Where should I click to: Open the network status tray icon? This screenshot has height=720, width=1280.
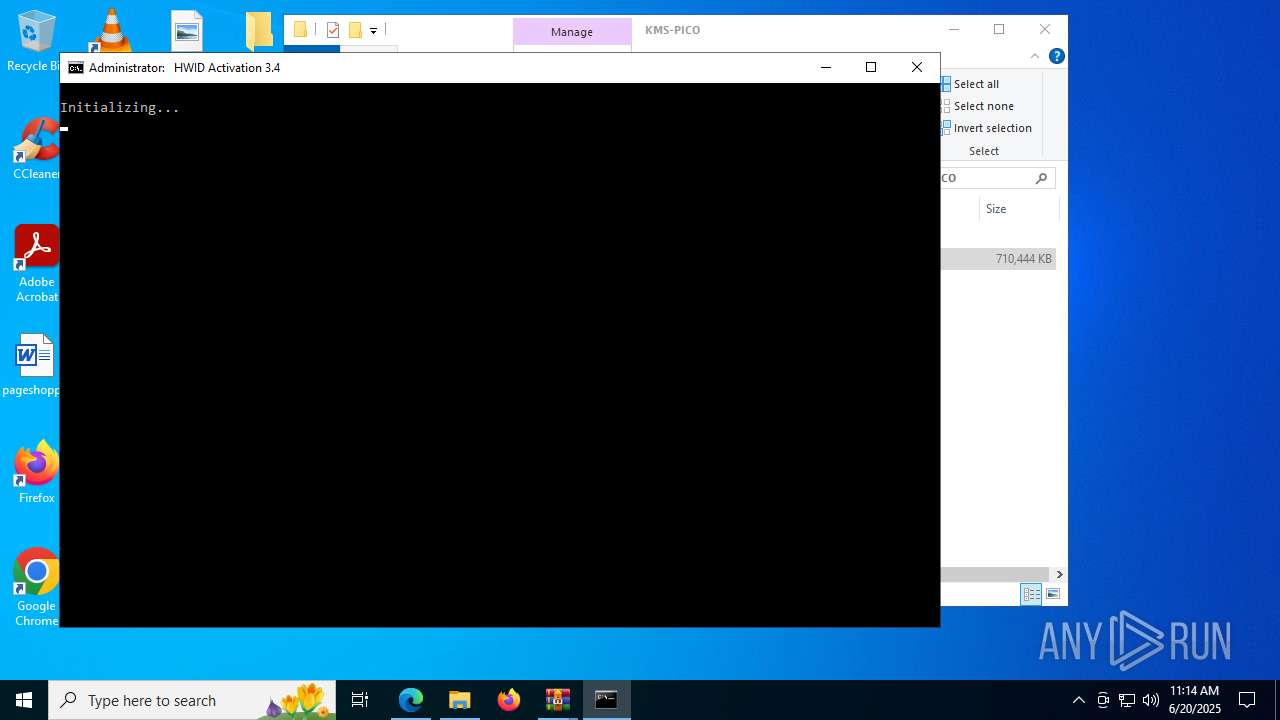[1127, 700]
